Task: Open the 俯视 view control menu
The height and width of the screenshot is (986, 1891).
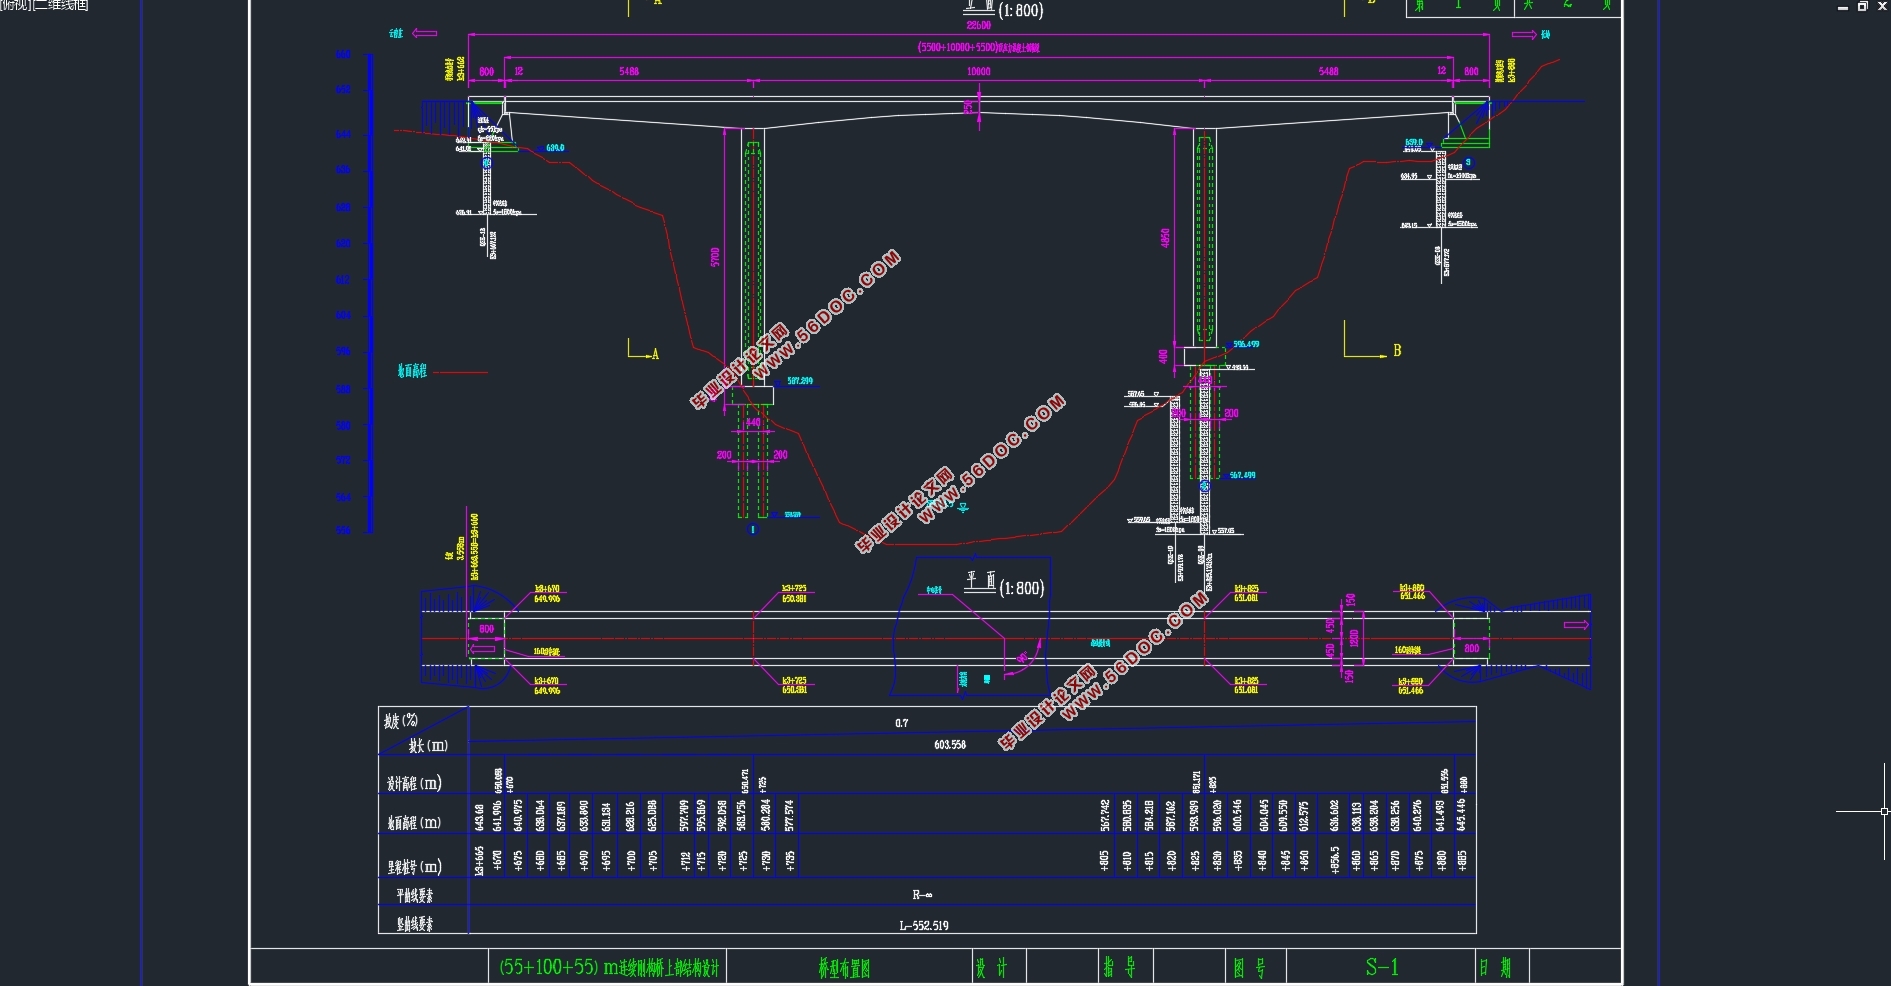Action: point(14,5)
